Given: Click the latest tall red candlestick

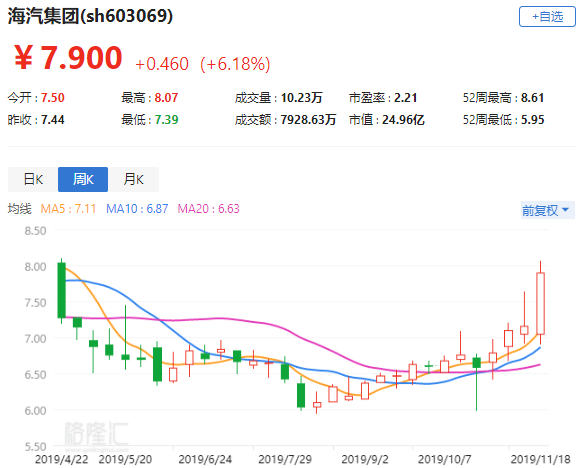Looking at the screenshot, I should pyautogui.click(x=540, y=303).
